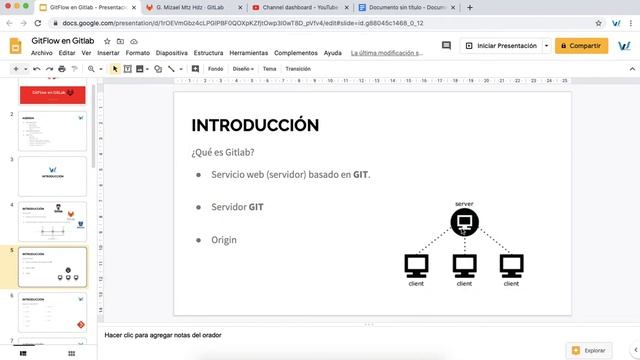Select the line tool

171,69
